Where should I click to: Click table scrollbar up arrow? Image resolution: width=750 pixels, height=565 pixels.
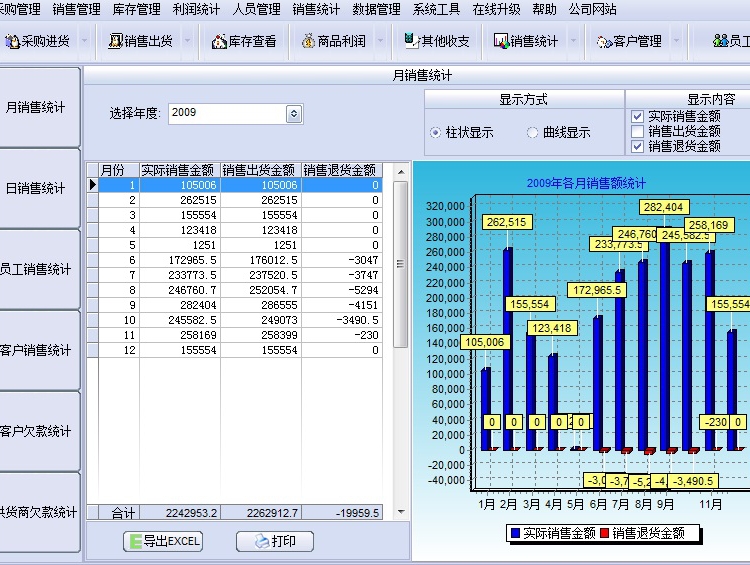click(401, 172)
